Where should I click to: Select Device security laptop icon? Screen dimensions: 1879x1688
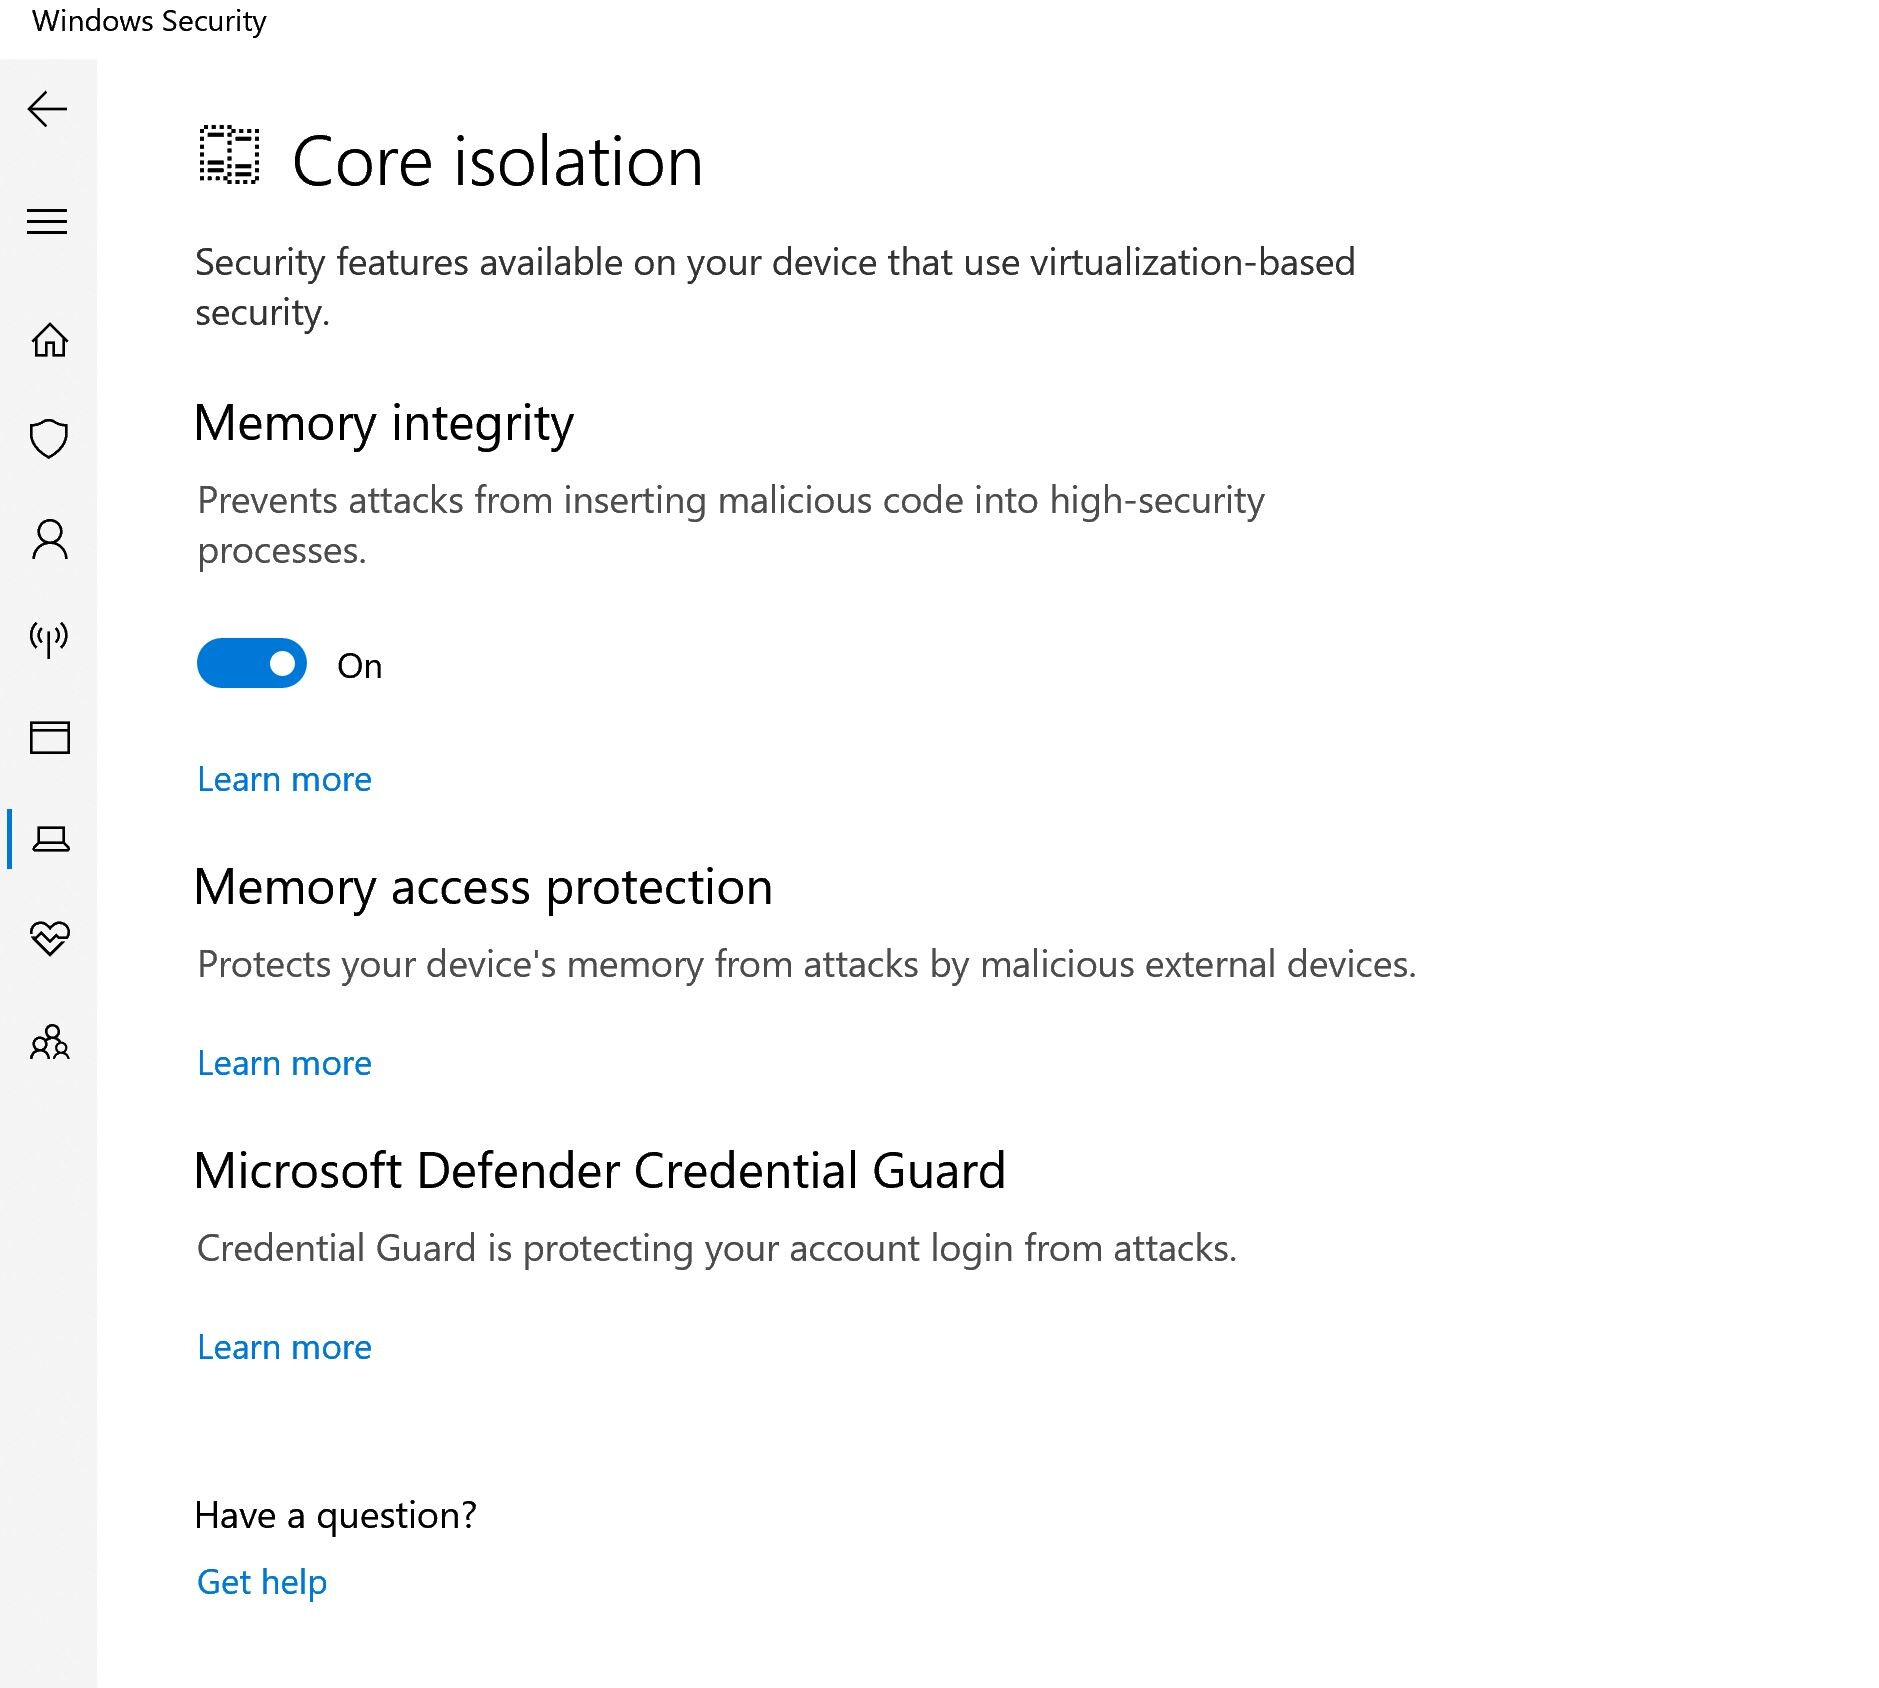(x=50, y=838)
